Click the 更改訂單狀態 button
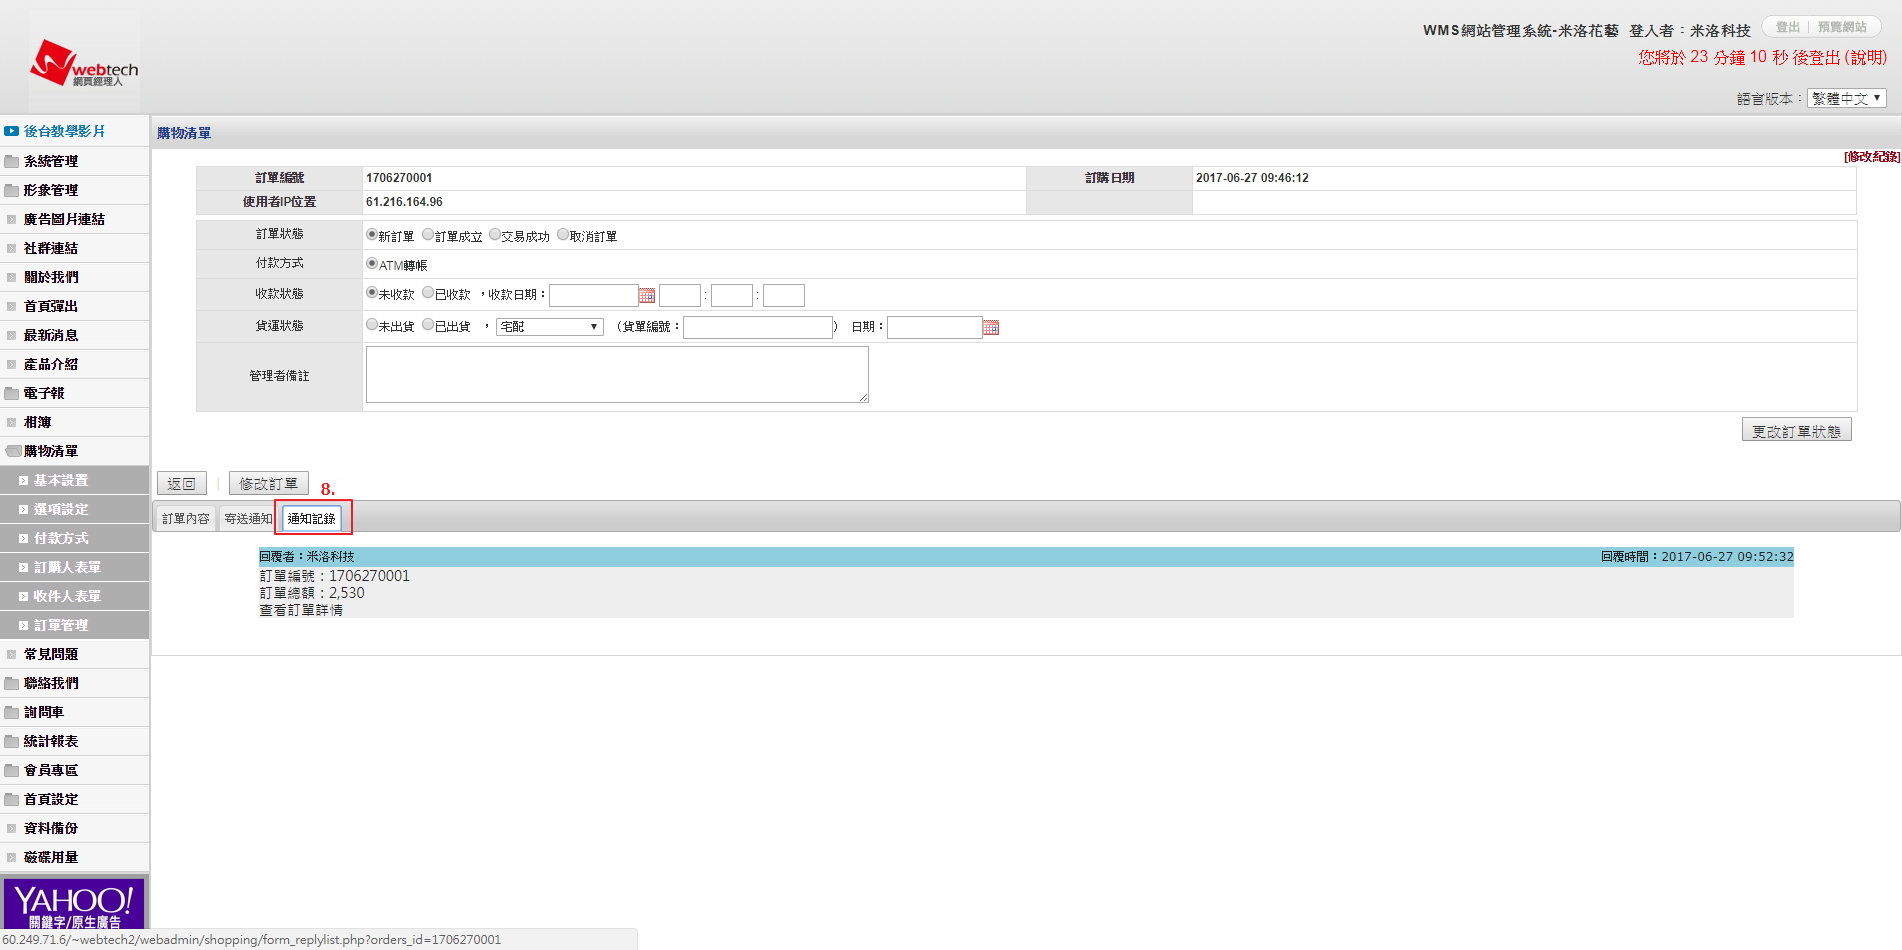 pyautogui.click(x=1796, y=431)
